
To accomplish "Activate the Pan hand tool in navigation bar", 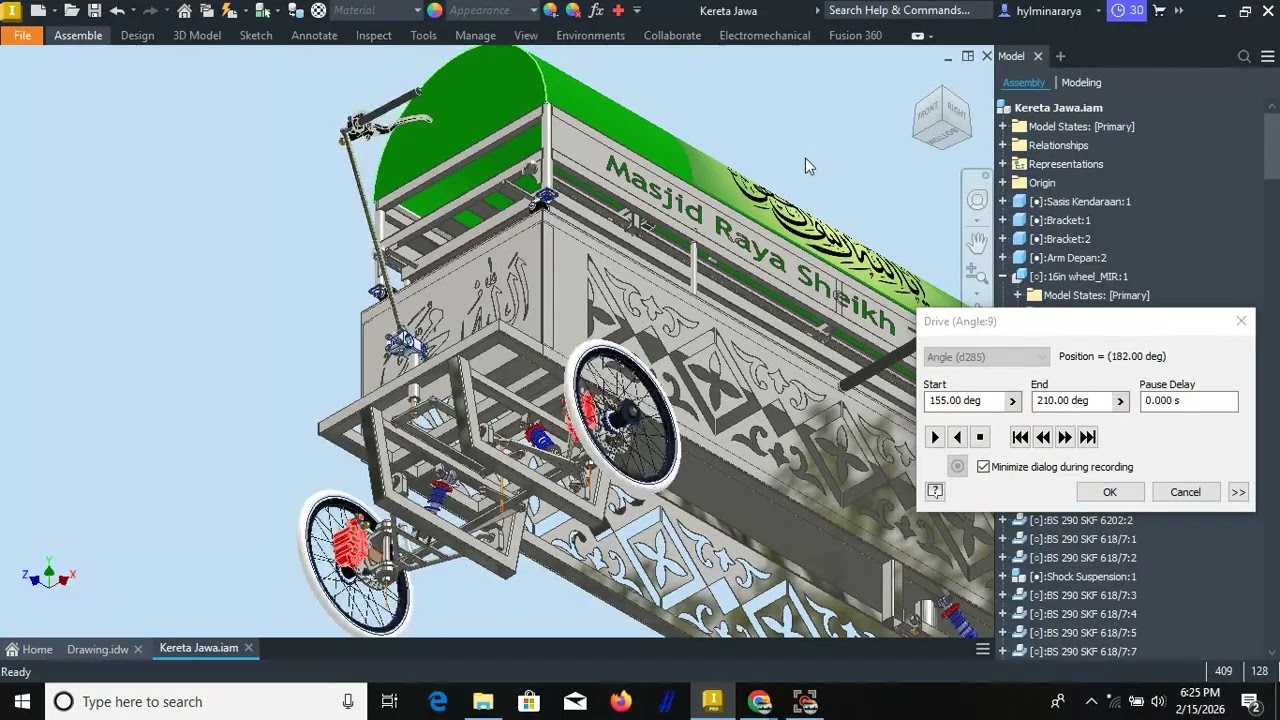I will coord(977,241).
